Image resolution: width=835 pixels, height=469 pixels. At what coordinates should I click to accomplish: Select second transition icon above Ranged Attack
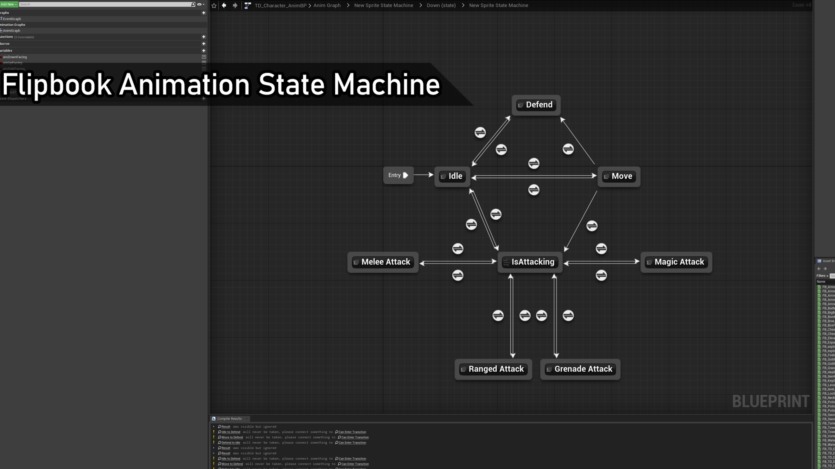tap(525, 316)
